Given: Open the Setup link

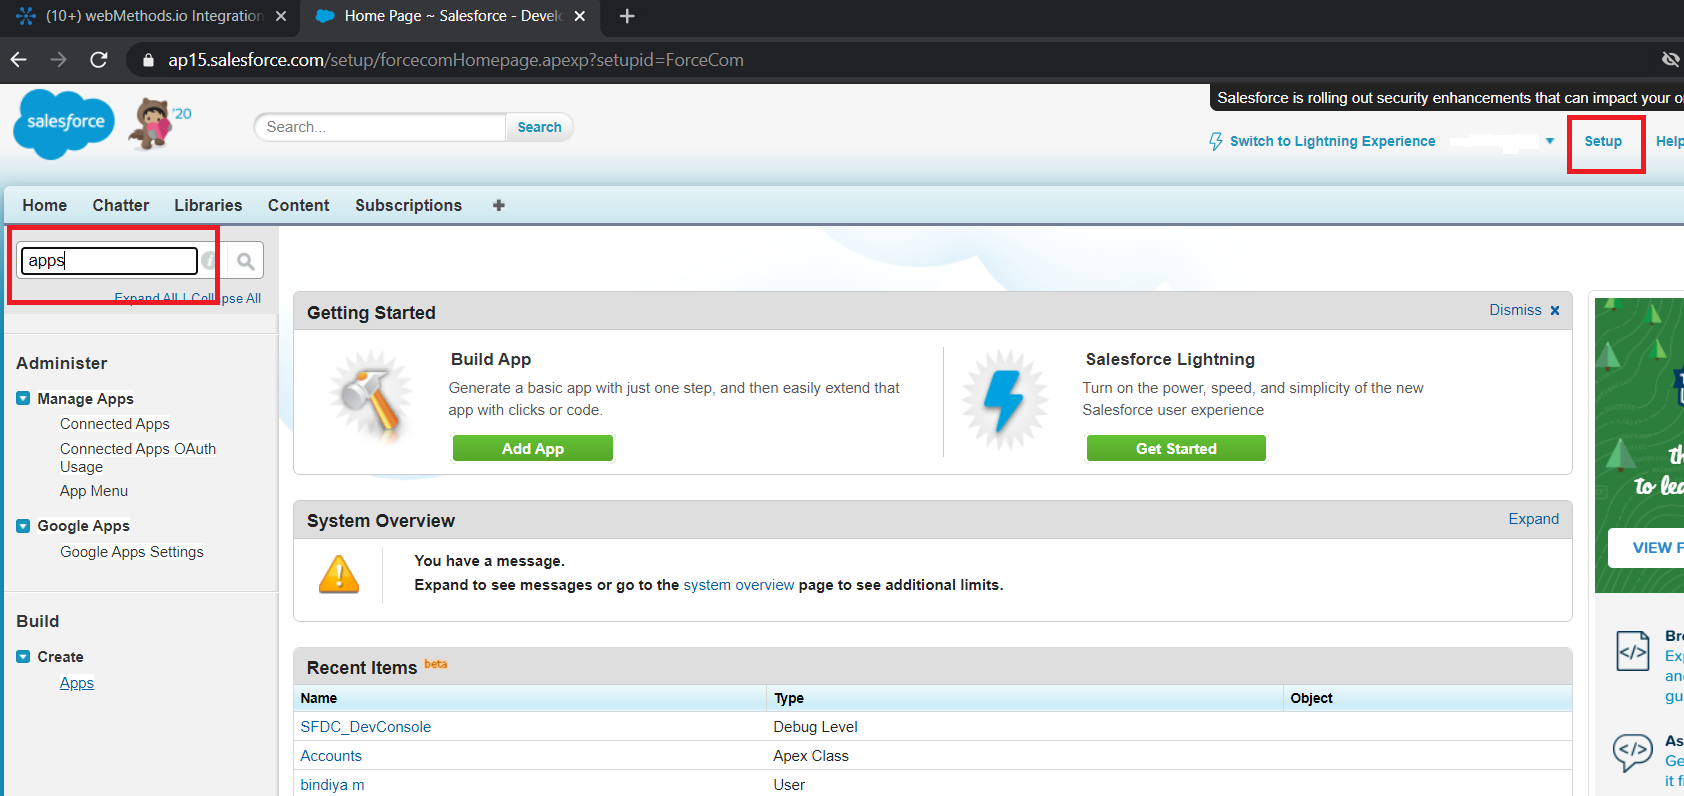Looking at the screenshot, I should pyautogui.click(x=1603, y=141).
